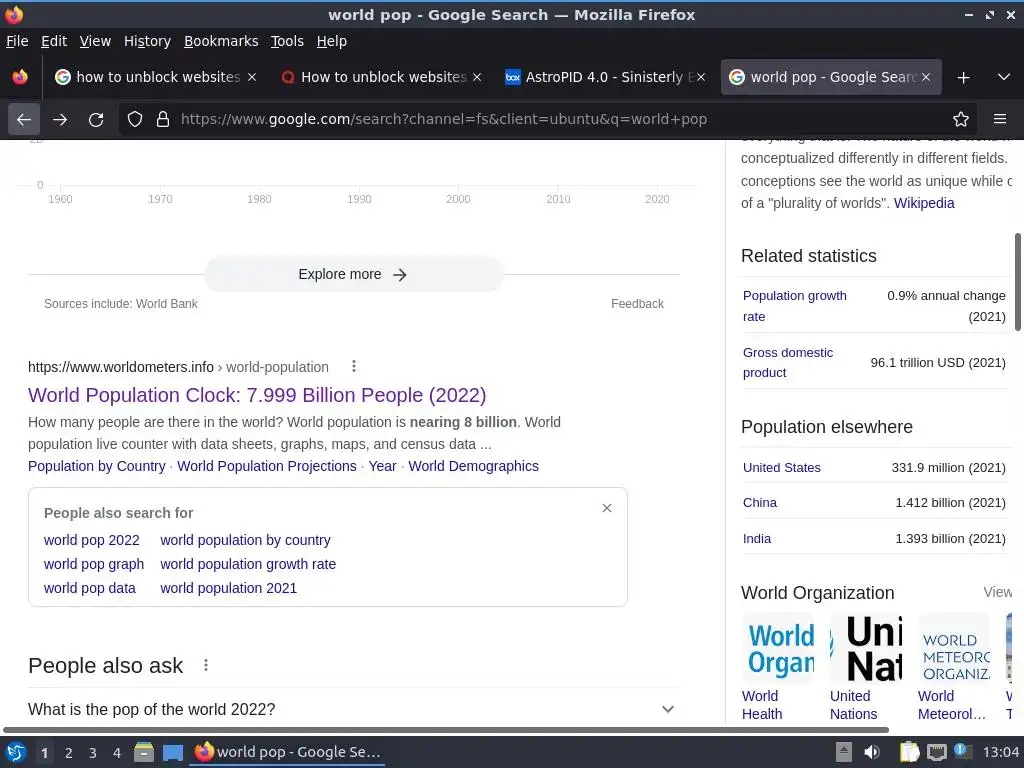The image size is (1024, 768).
Task: Search for 'world pop data'
Action: [89, 588]
